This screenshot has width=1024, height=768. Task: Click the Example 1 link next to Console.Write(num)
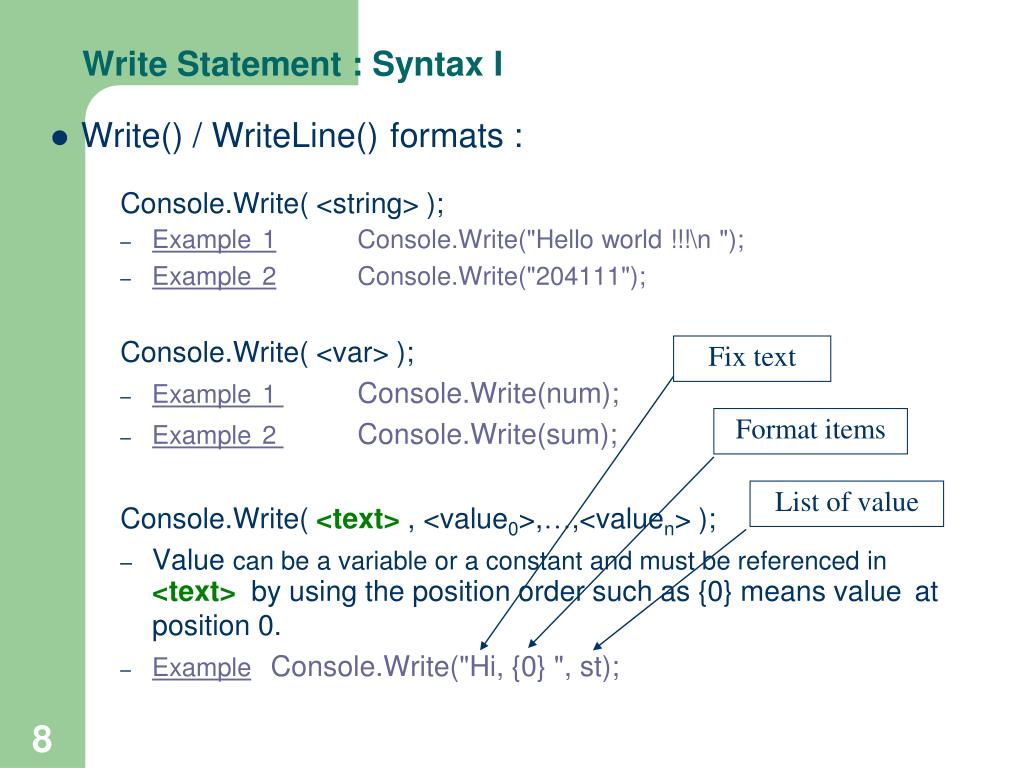pos(217,394)
